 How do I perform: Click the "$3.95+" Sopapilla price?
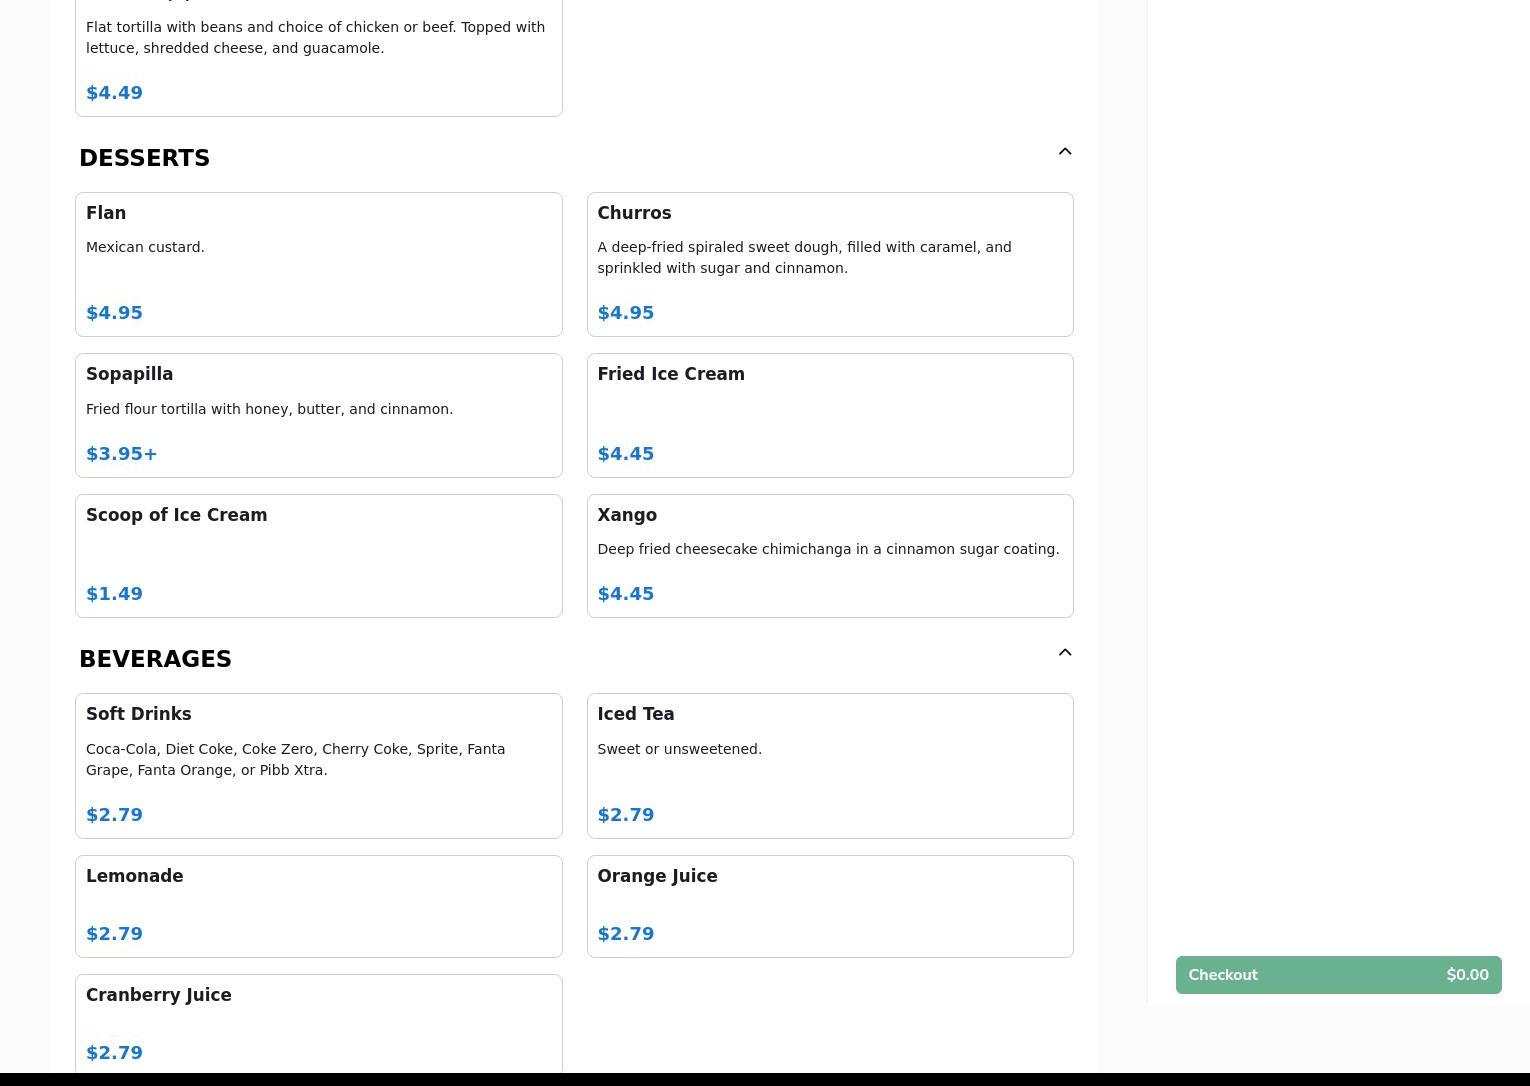coord(122,454)
